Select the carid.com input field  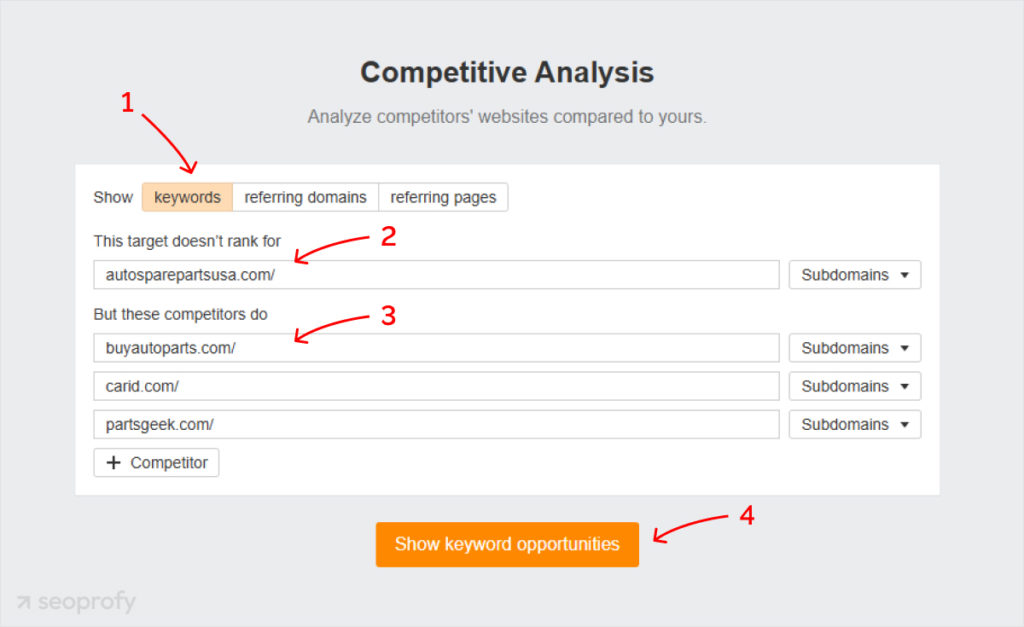point(435,386)
